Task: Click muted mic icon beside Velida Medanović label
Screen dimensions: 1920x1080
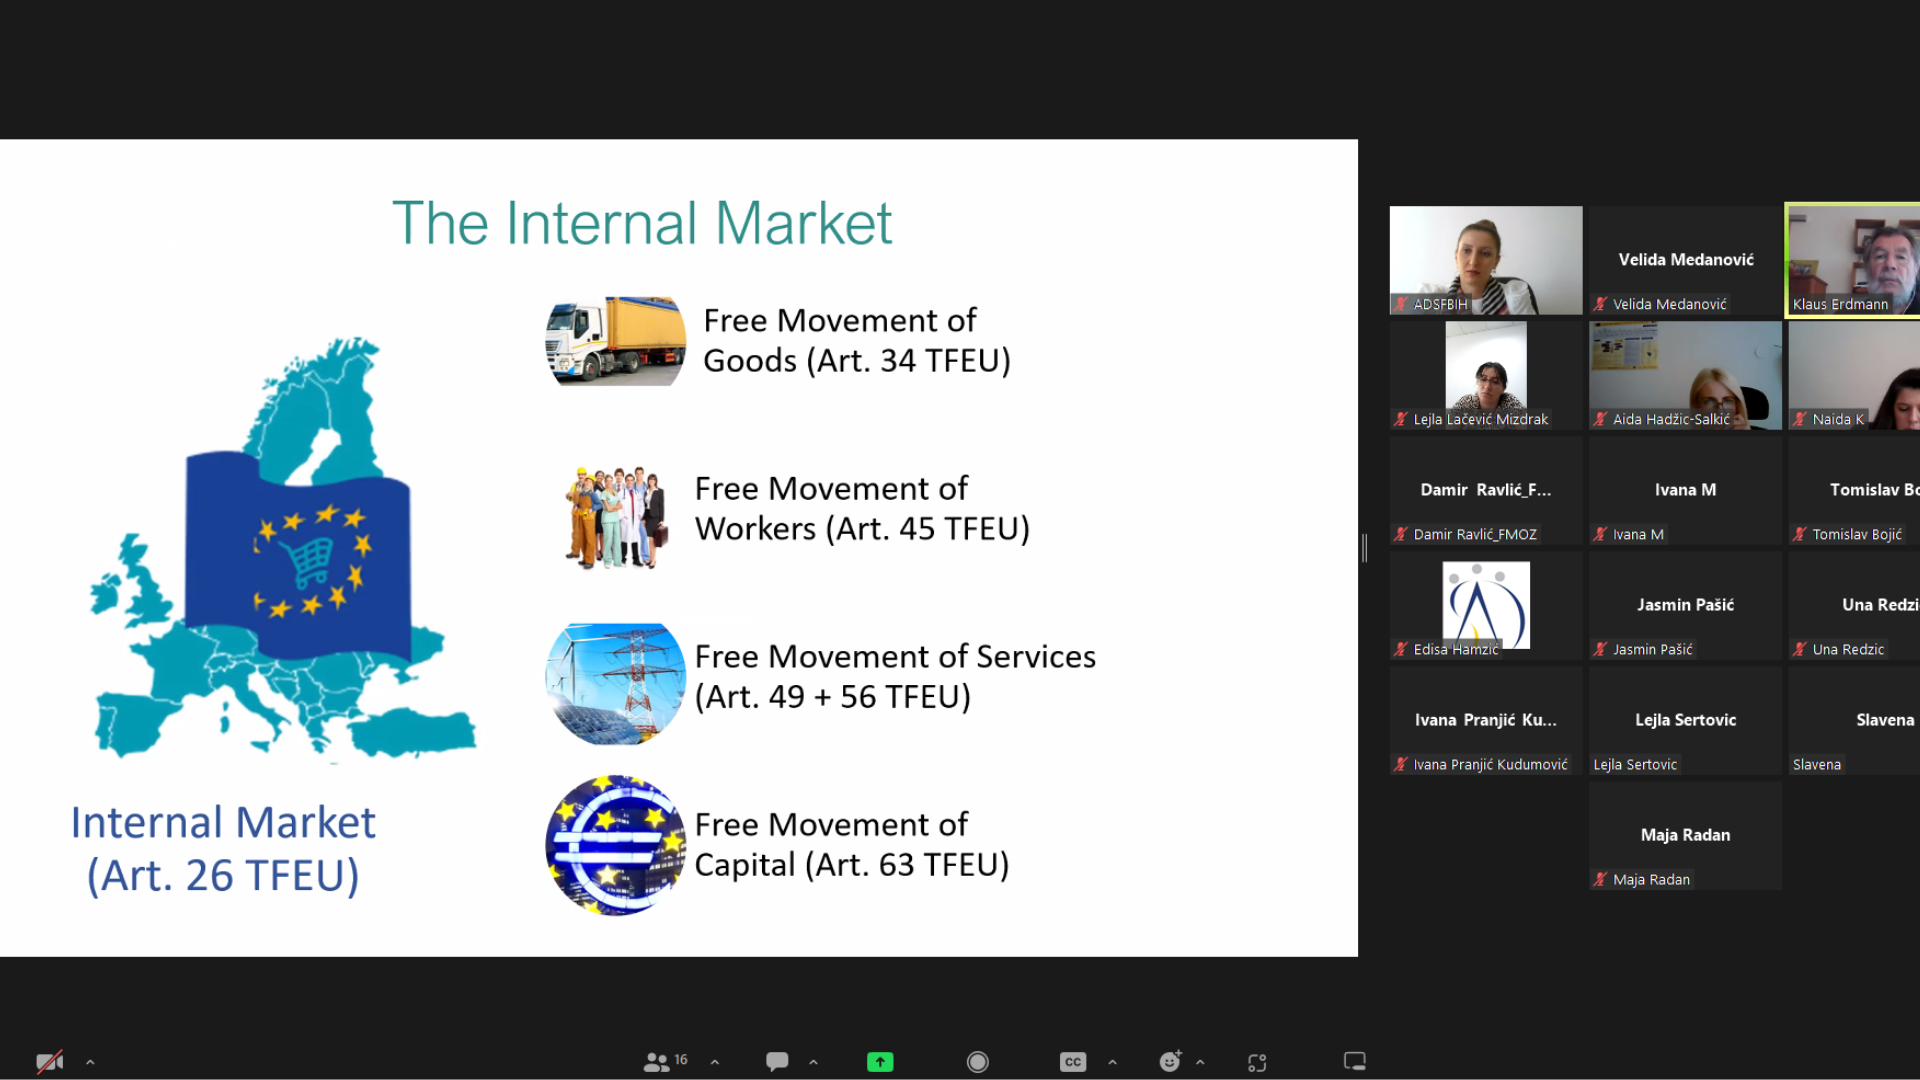Action: tap(1600, 304)
